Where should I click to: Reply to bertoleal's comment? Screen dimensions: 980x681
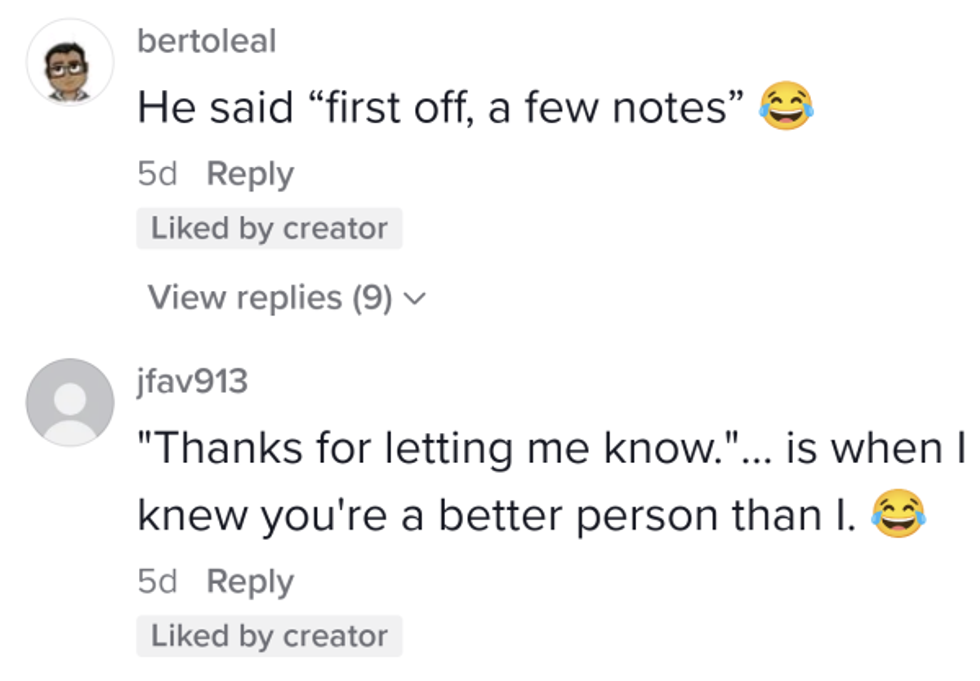(250, 174)
